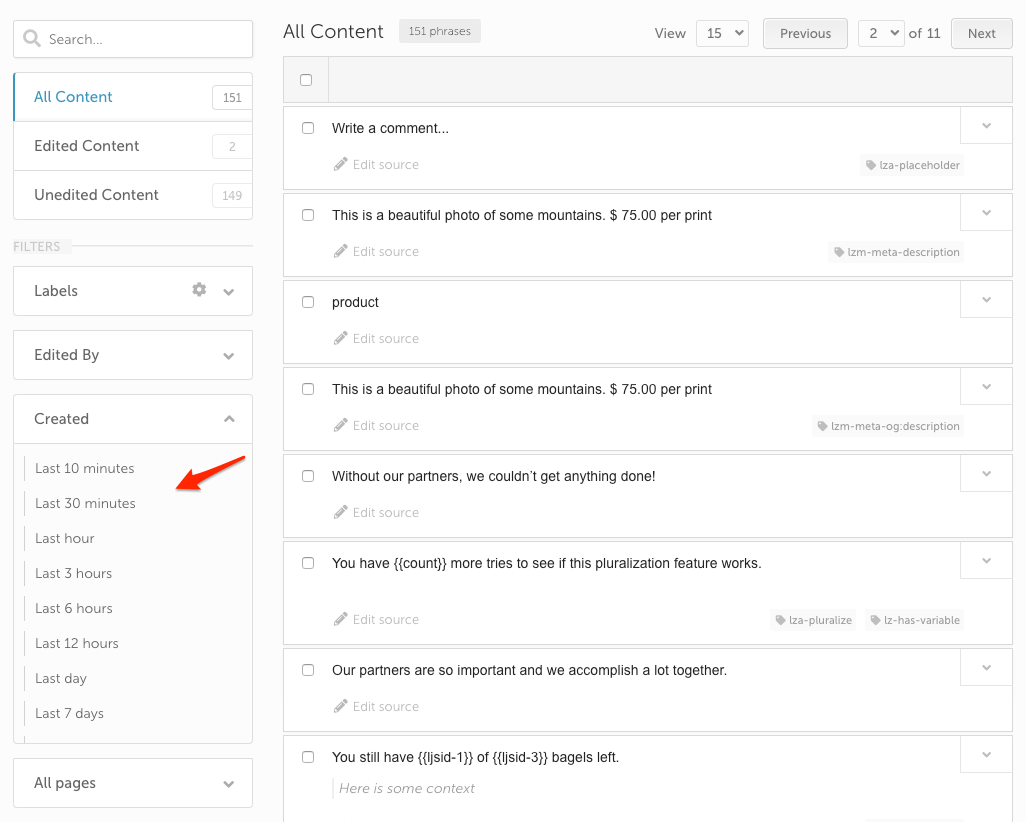1026x822 pixels.
Task: Switch to Unedited Content
Action: click(133, 195)
